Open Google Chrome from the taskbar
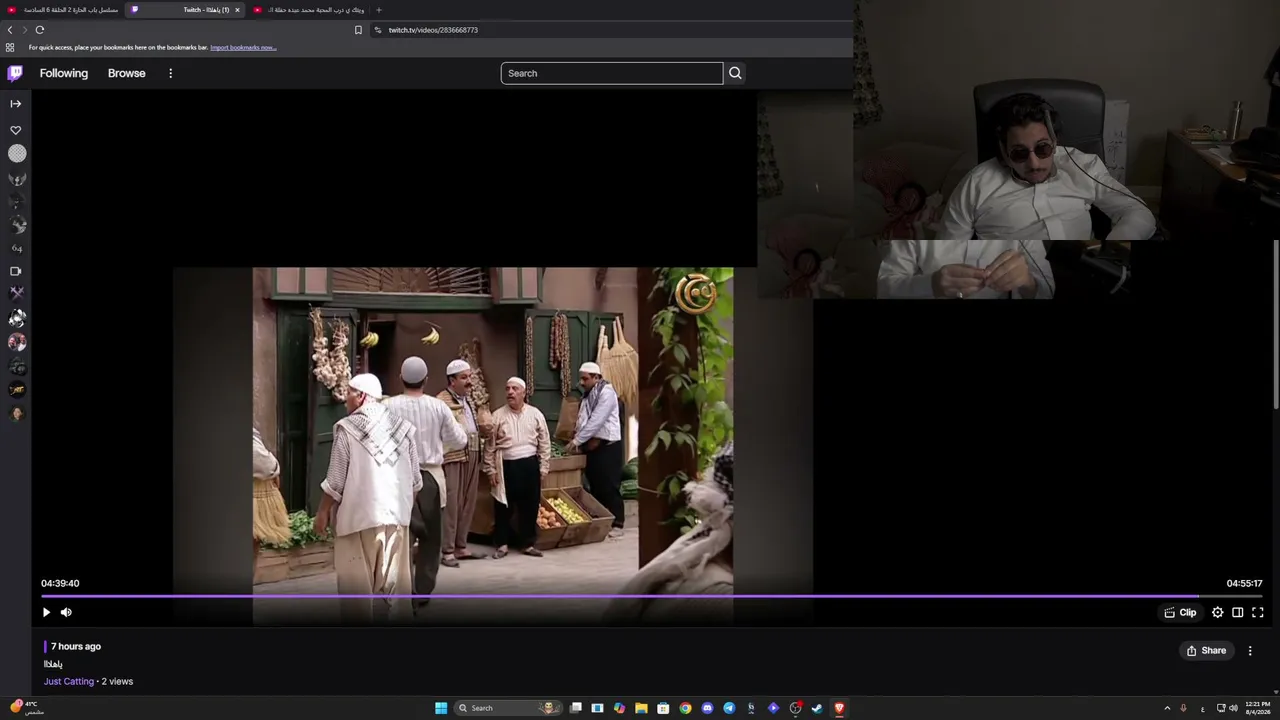Image resolution: width=1280 pixels, height=720 pixels. coord(685,708)
